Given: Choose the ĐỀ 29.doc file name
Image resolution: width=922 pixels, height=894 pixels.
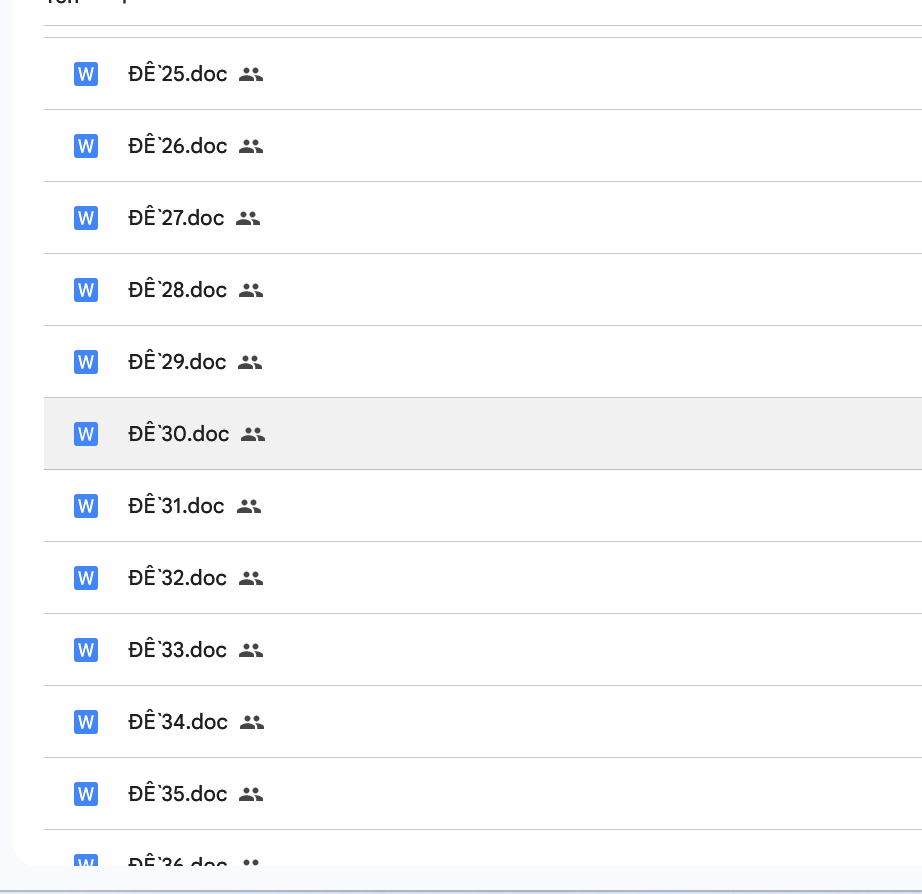Looking at the screenshot, I should 177,362.
